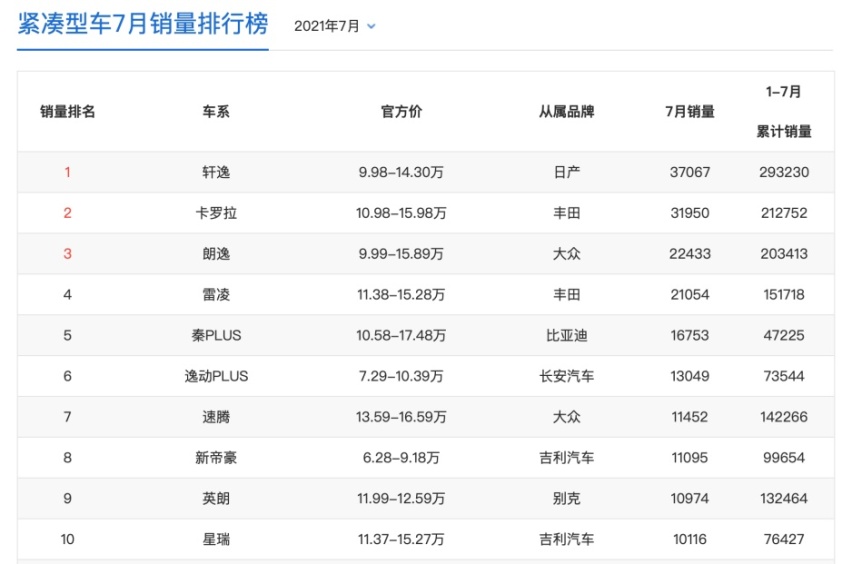Open the 卡罗拉 car series link
Viewport: 852px width, 564px height.
point(216,213)
